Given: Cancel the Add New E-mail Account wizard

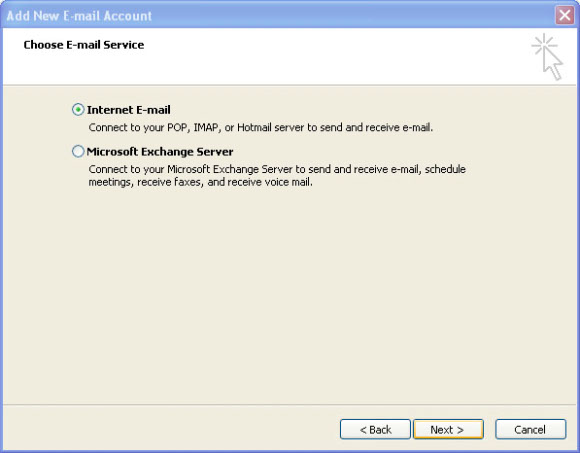Looking at the screenshot, I should tap(530, 429).
